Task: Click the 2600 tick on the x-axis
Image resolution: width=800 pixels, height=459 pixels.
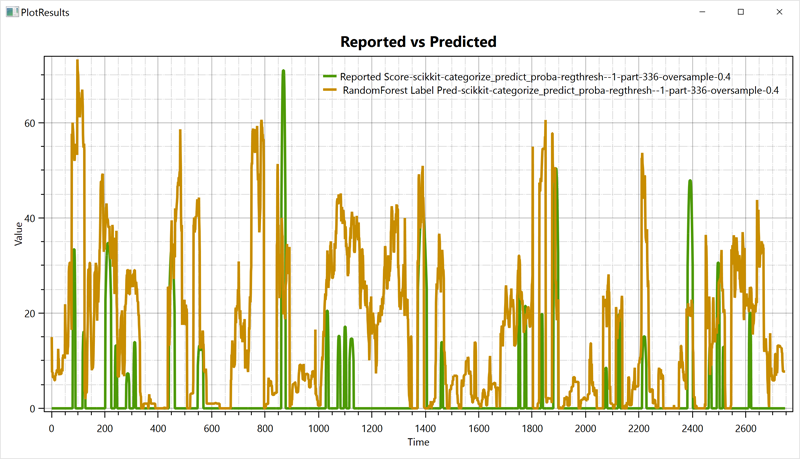Action: click(x=745, y=427)
